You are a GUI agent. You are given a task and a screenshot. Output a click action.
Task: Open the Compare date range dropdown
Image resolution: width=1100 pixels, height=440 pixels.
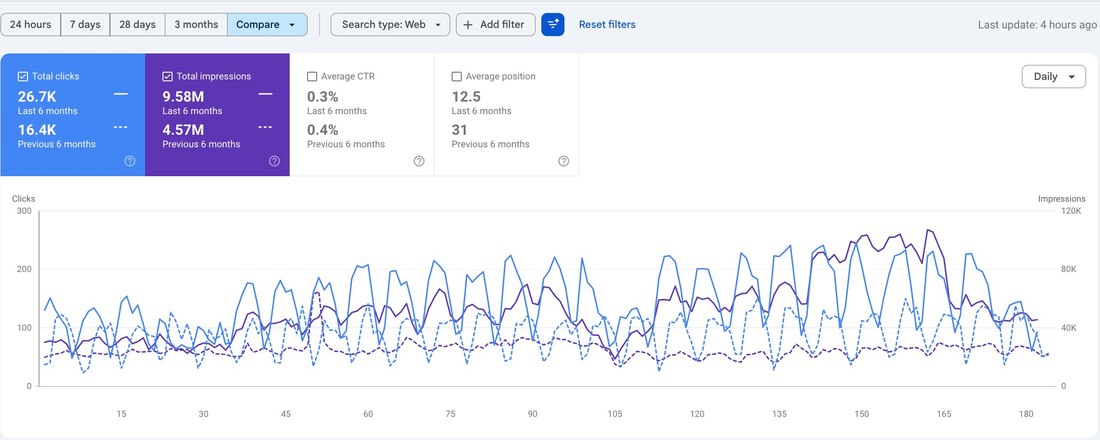[267, 25]
